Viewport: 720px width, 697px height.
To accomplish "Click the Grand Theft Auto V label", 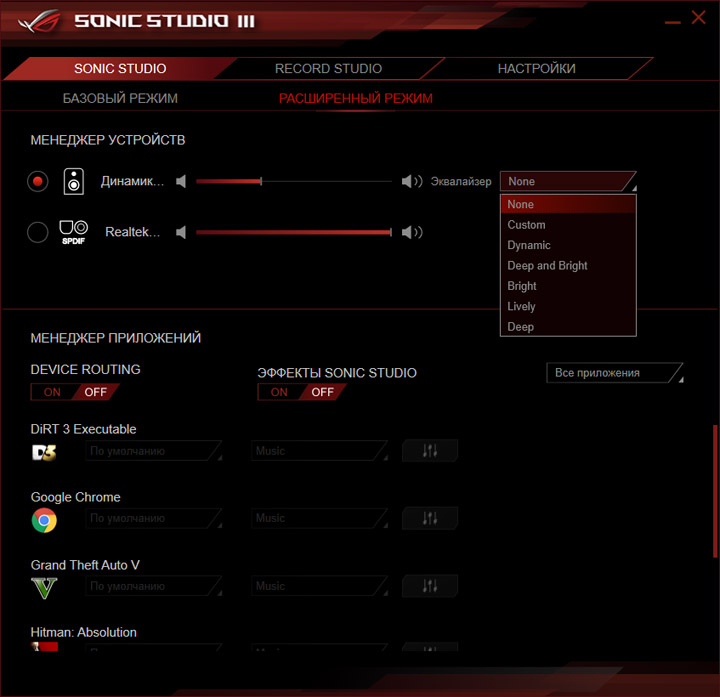I will [85, 565].
